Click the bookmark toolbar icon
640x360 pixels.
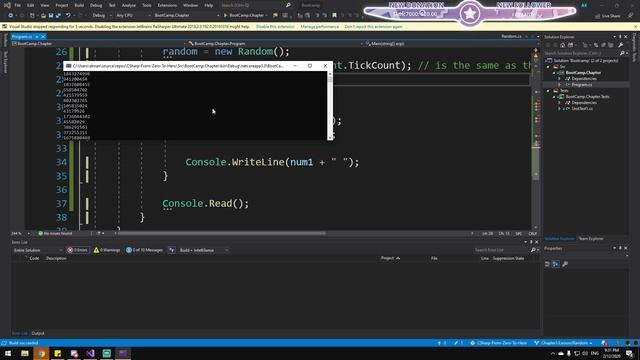pyautogui.click(x=334, y=16)
